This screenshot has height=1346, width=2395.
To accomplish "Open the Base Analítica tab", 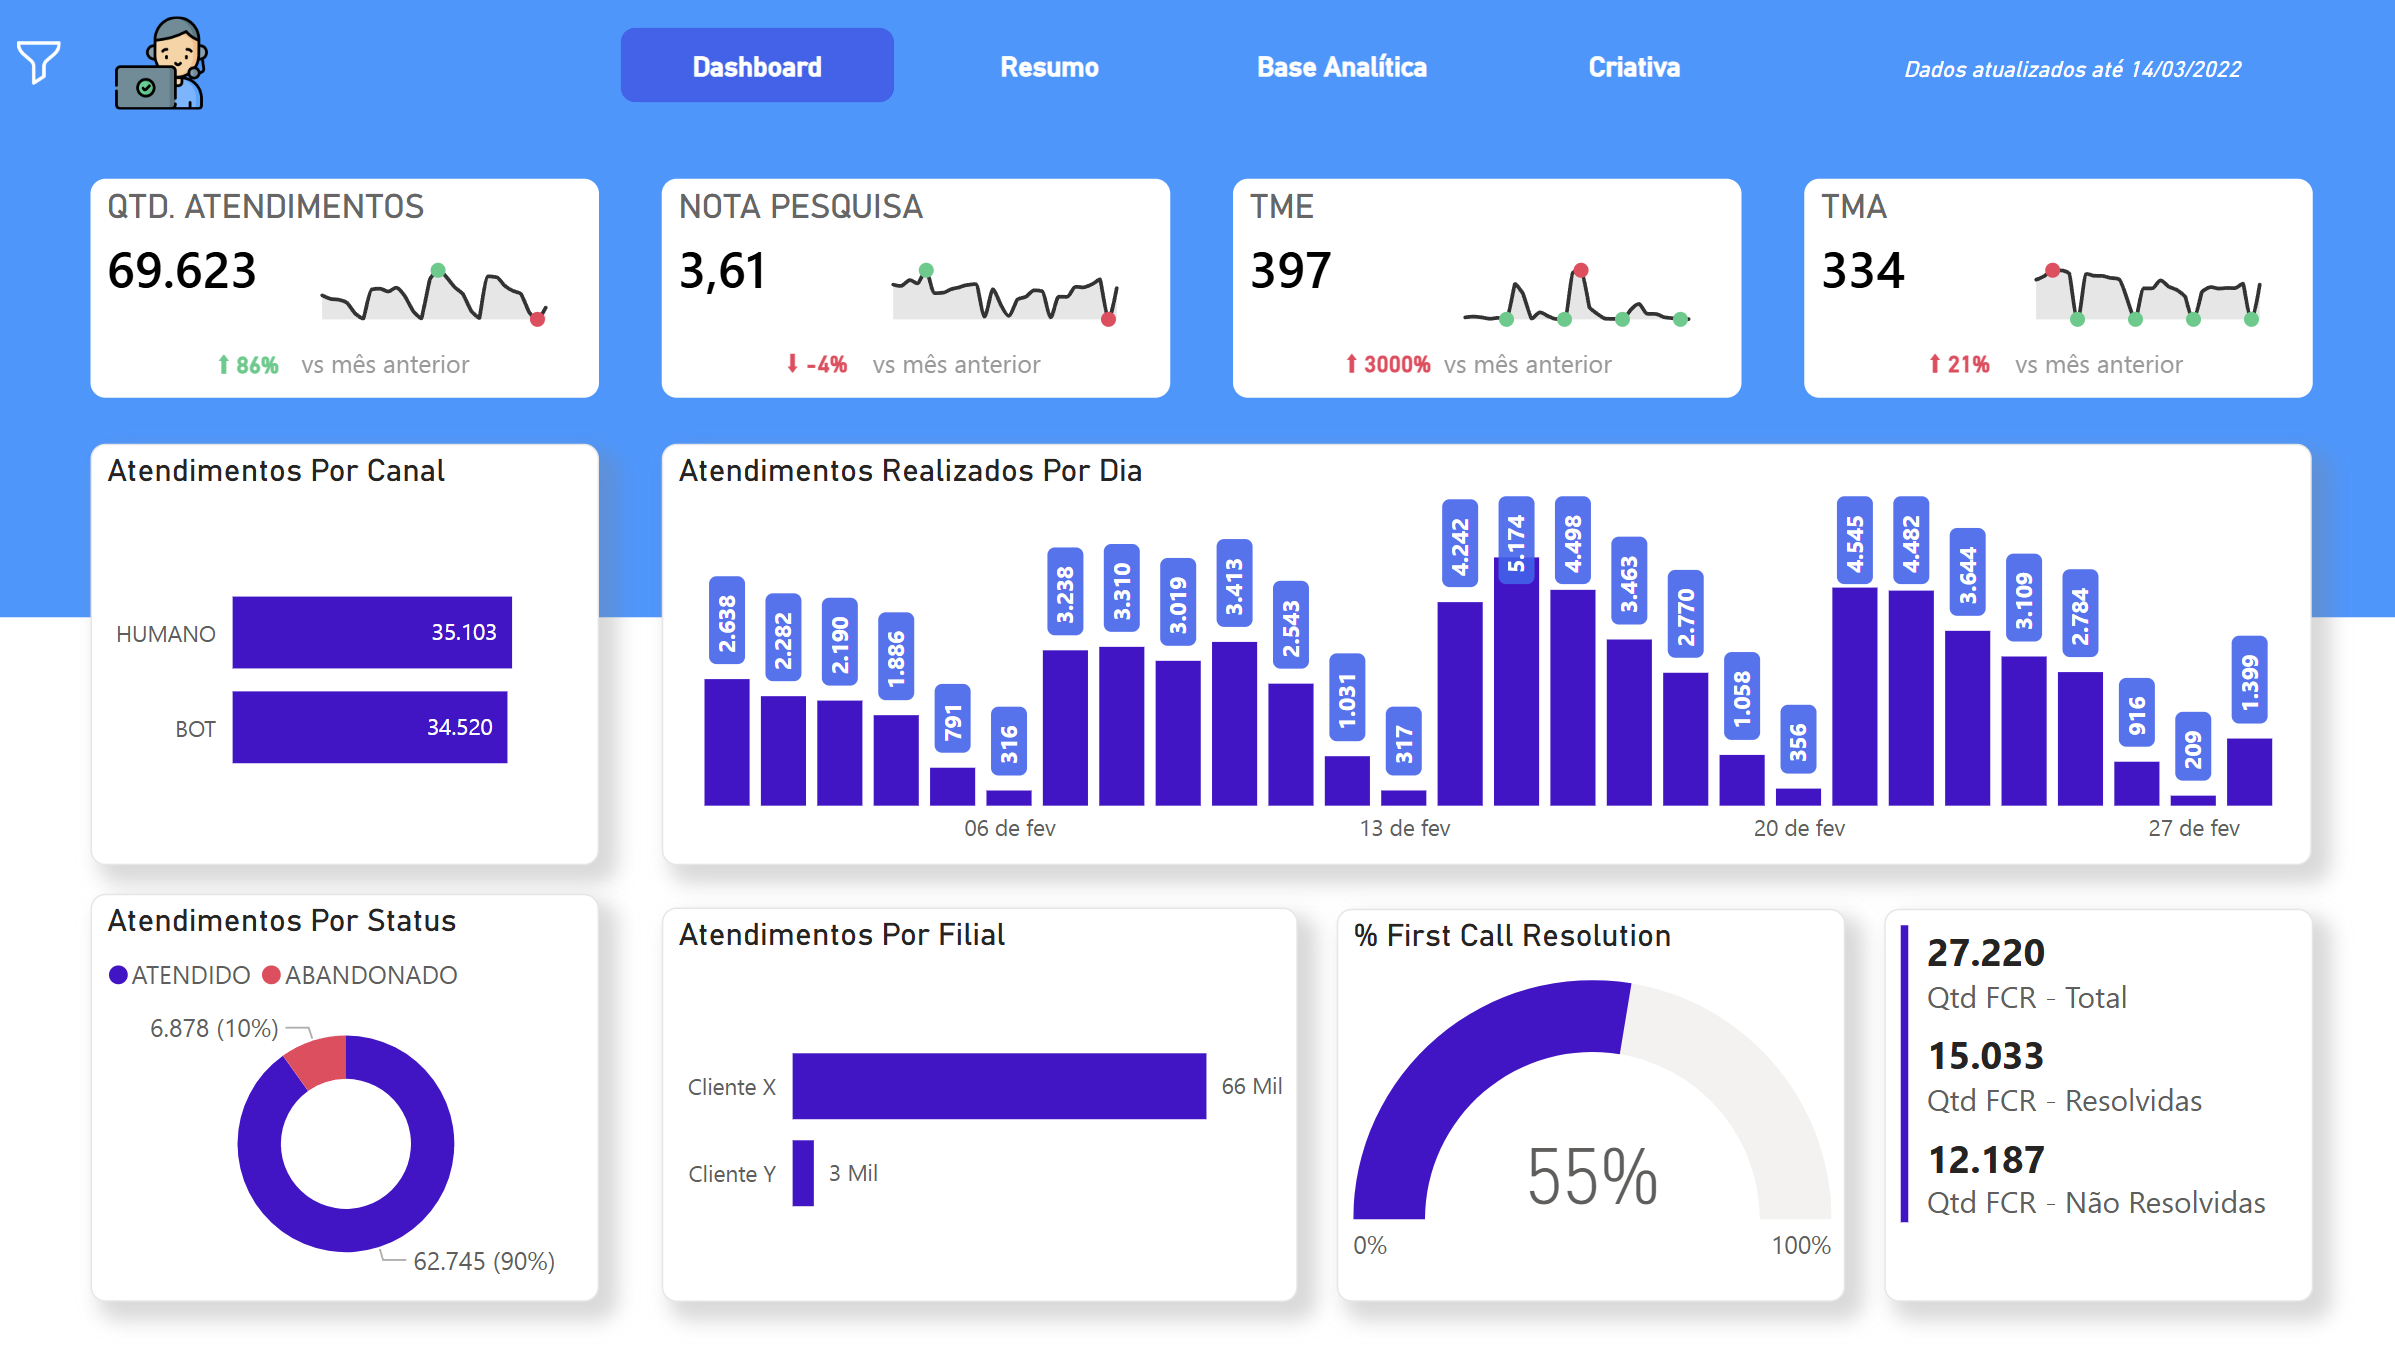I will pos(1341,67).
